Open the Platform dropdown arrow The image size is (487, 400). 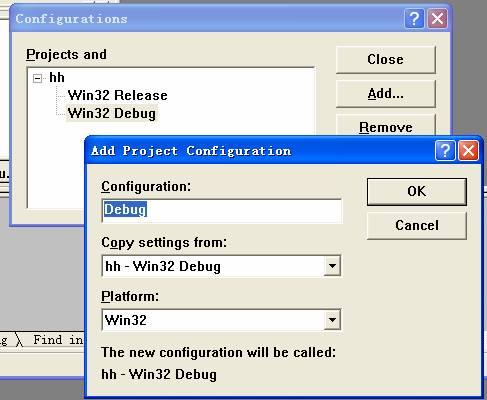332,320
